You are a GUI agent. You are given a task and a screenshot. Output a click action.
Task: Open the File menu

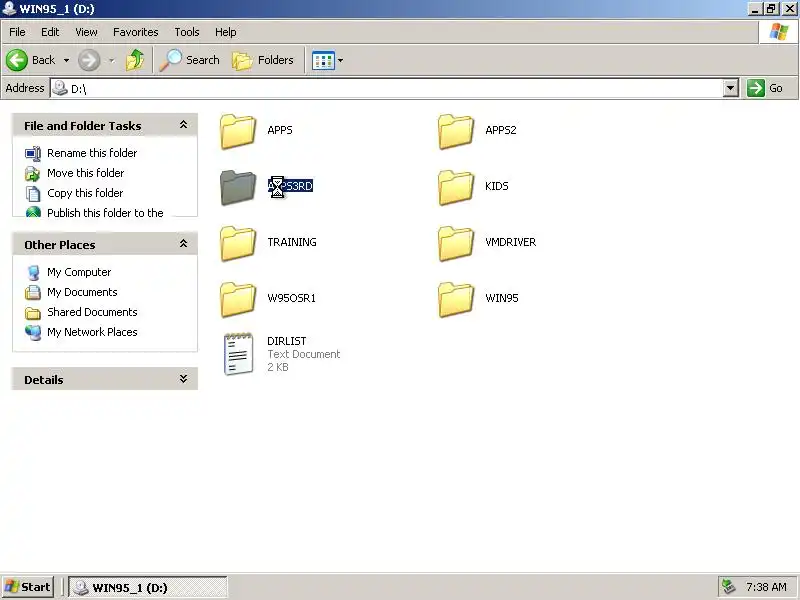click(17, 32)
